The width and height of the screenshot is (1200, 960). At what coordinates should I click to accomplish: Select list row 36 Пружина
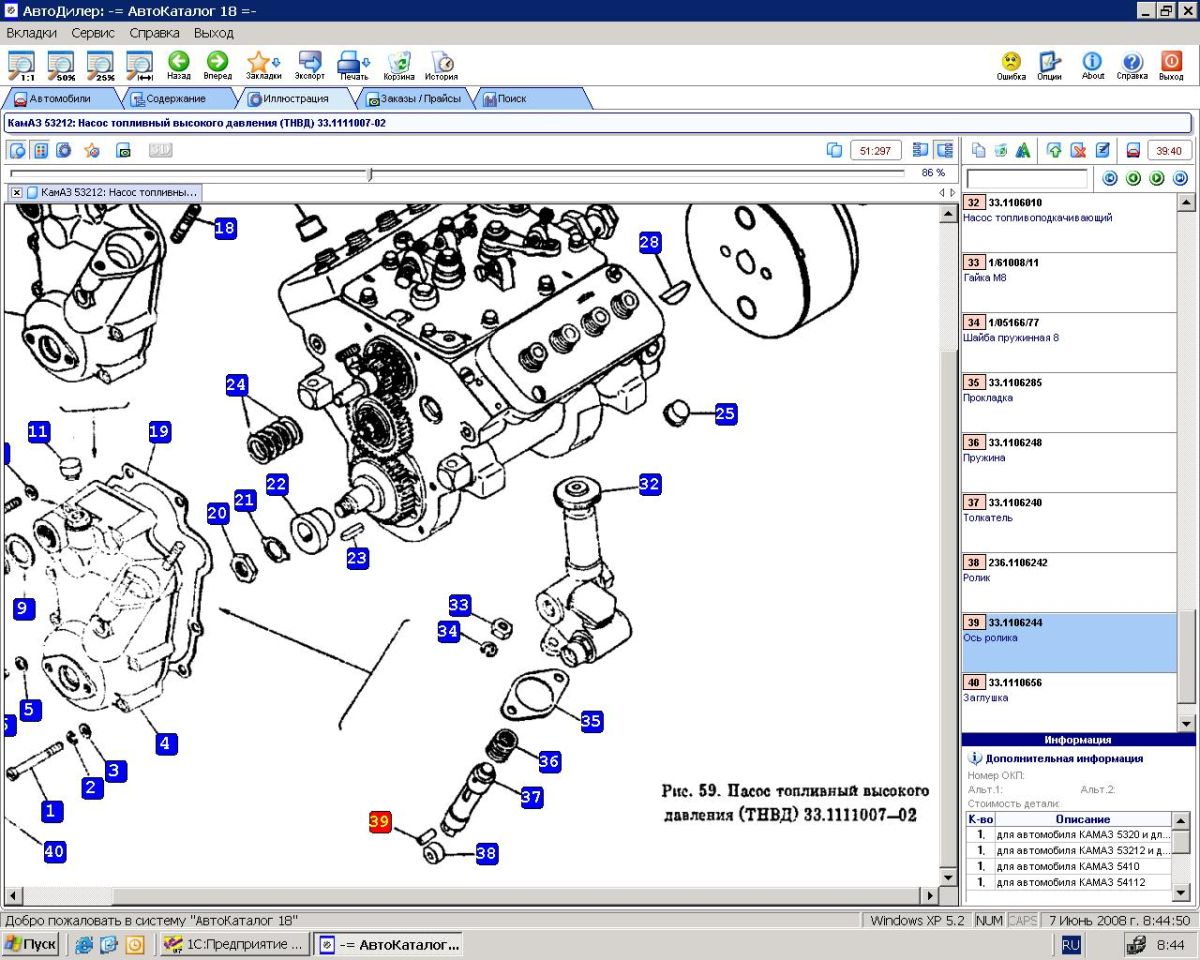pos(1068,463)
